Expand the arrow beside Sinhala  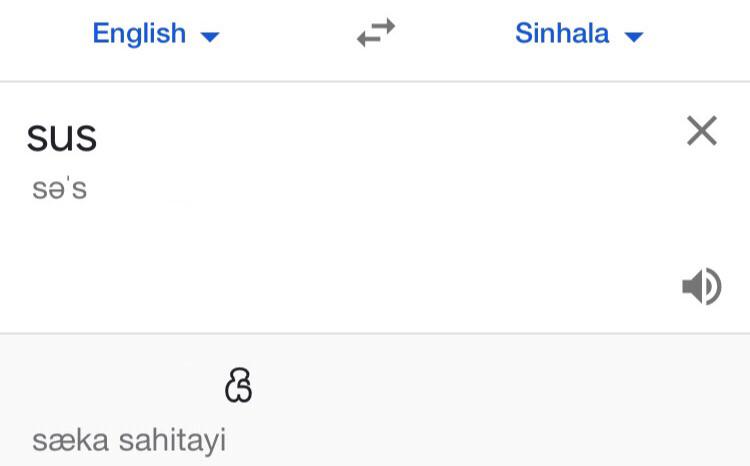pos(634,37)
